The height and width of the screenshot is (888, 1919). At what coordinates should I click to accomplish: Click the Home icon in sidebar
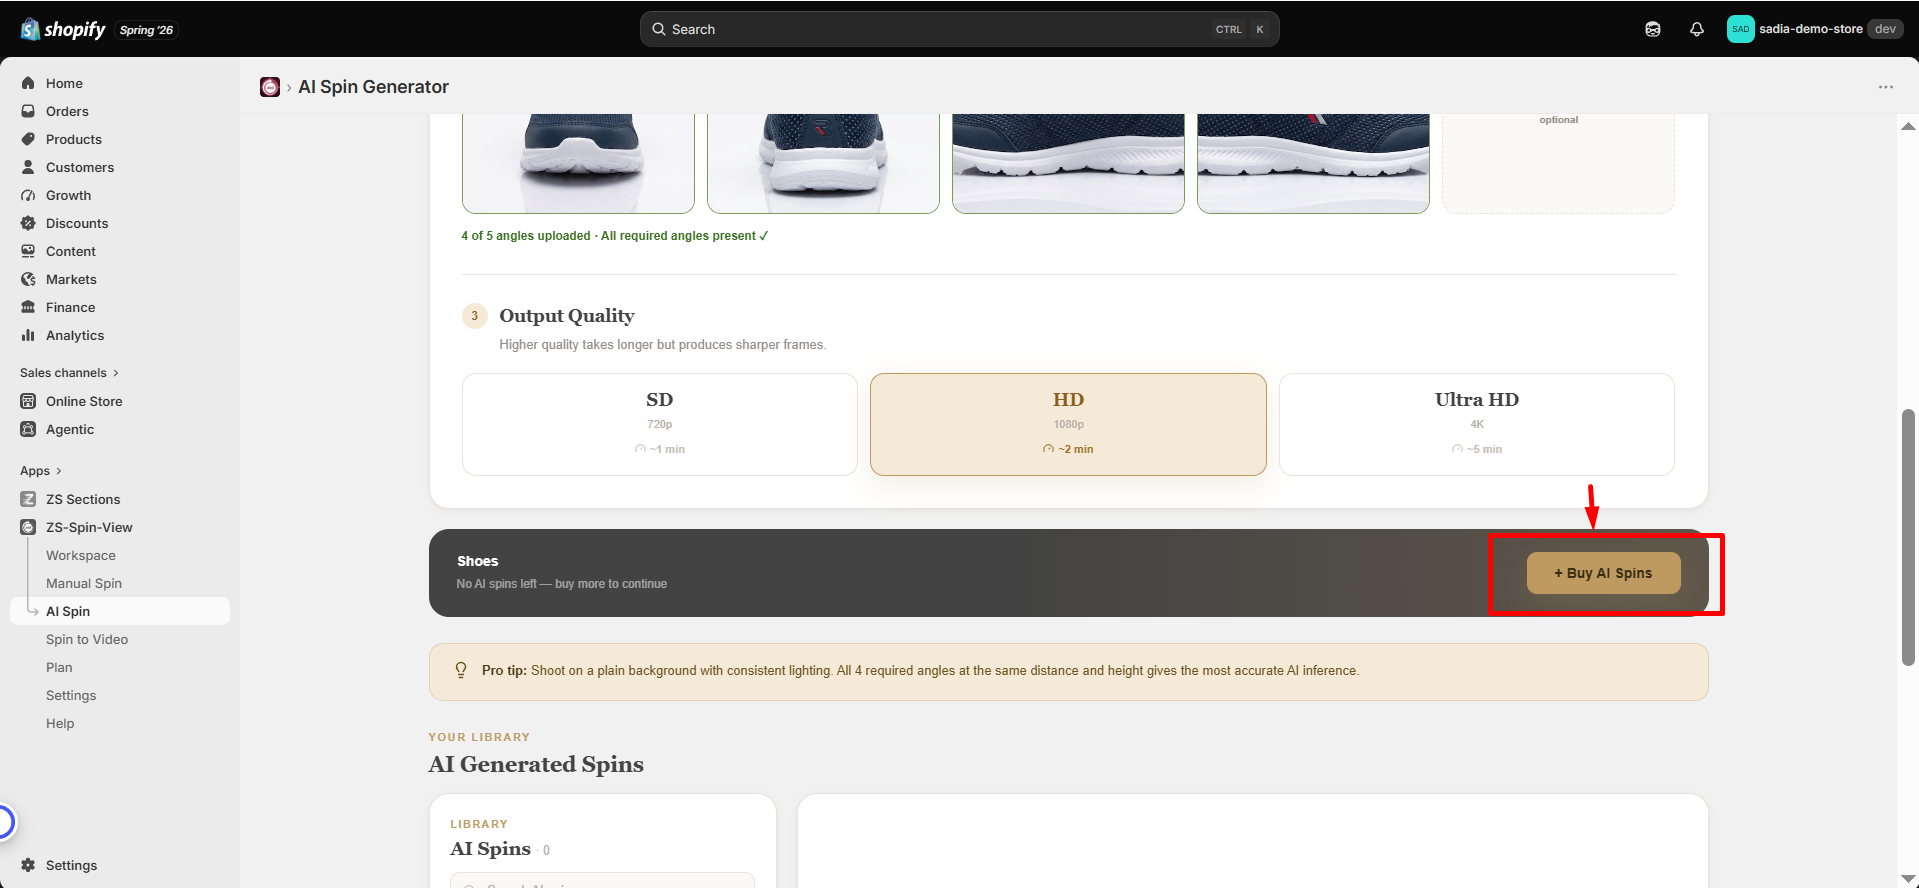(28, 83)
